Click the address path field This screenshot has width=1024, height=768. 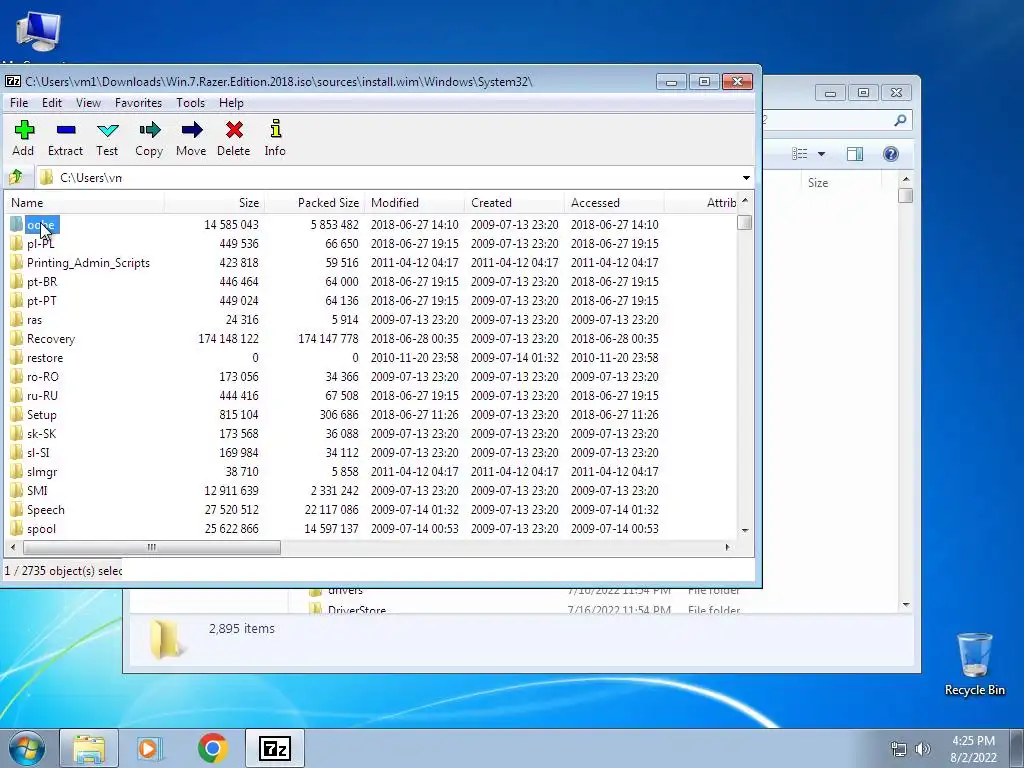click(x=392, y=178)
